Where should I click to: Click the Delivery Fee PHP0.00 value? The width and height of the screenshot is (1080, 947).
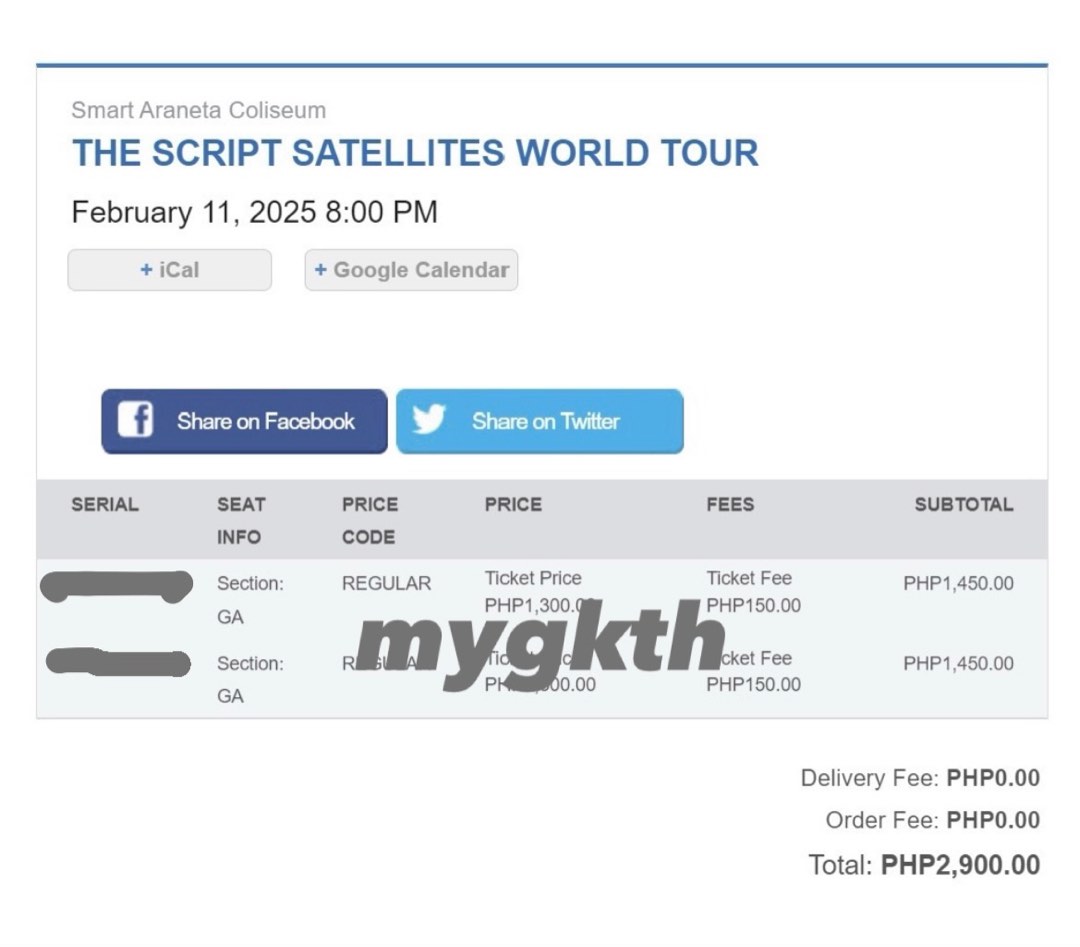tap(992, 778)
